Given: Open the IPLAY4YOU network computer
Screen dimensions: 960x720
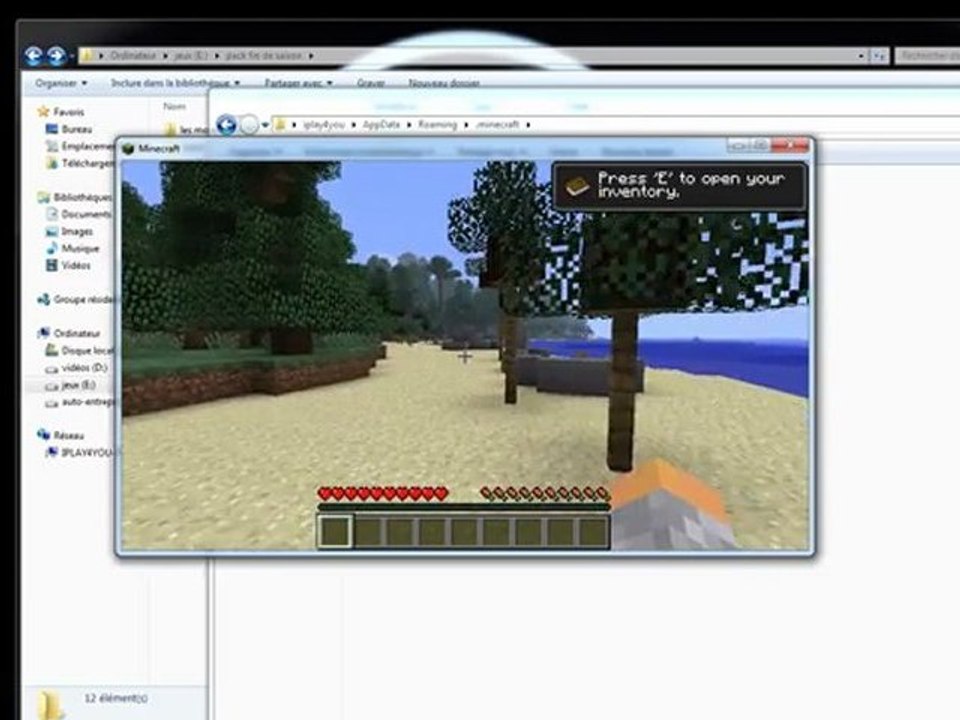Looking at the screenshot, I should pyautogui.click(x=88, y=452).
